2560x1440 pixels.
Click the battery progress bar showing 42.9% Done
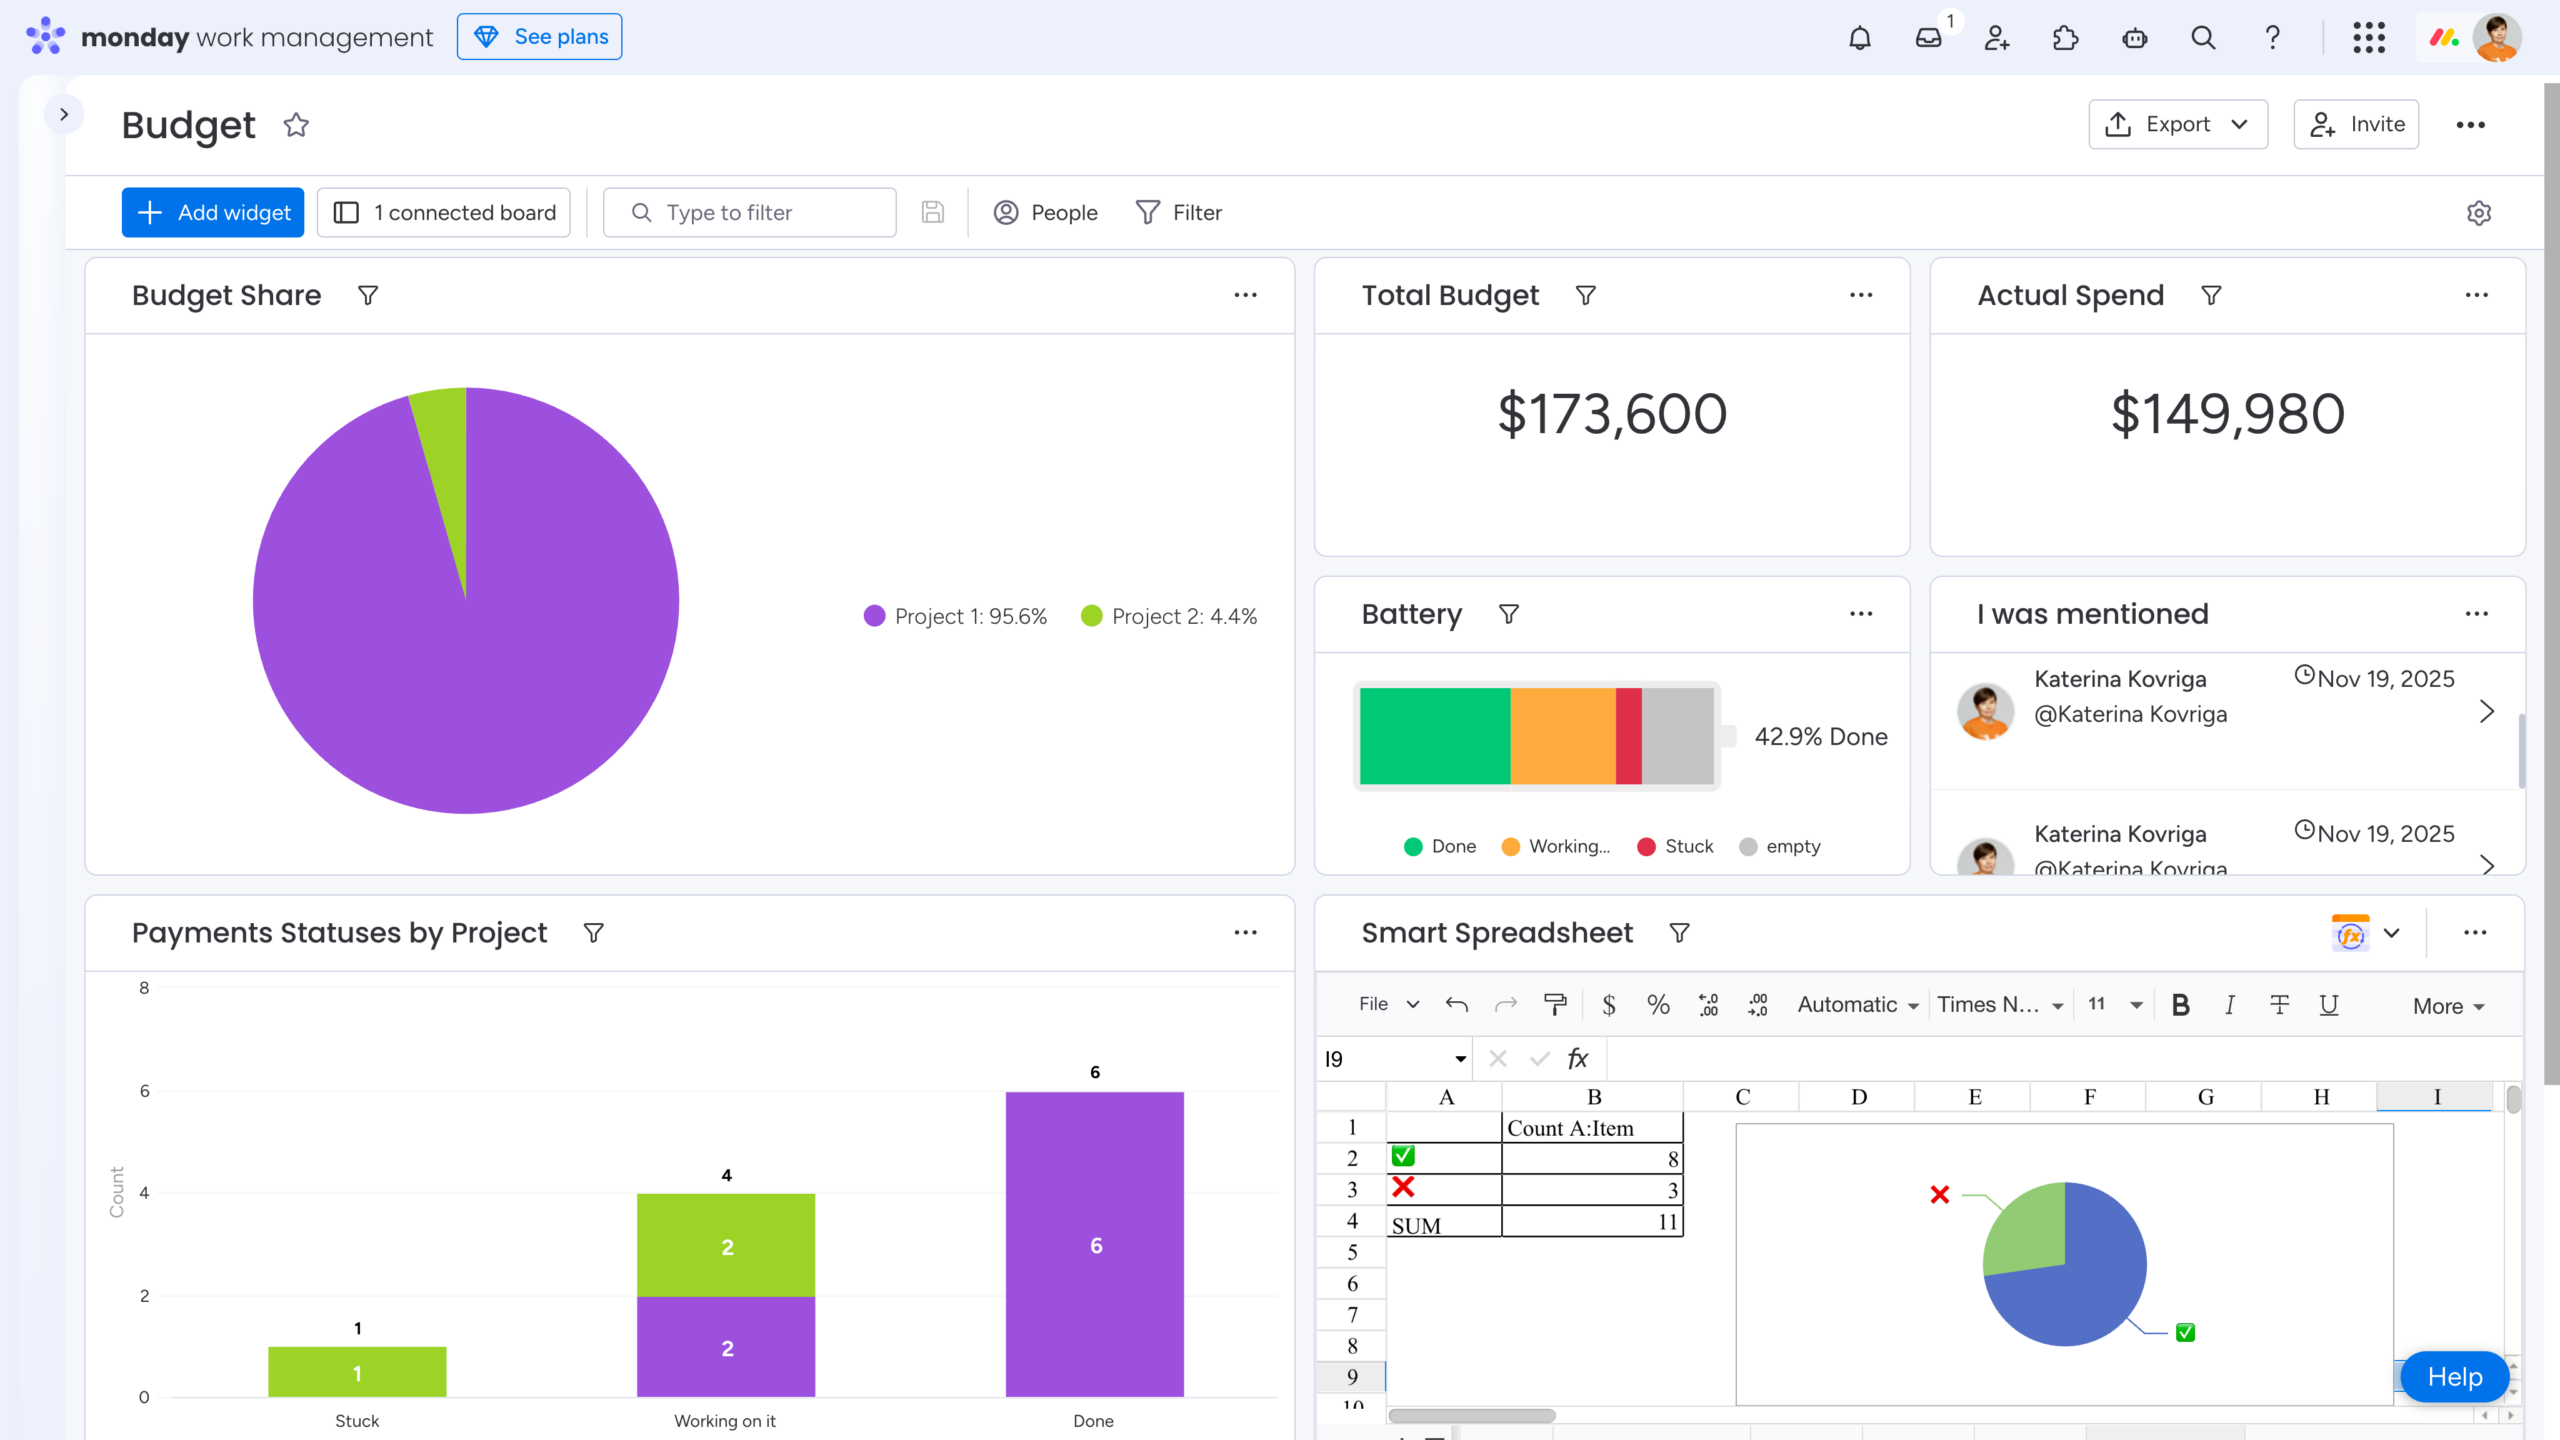coord(1537,737)
